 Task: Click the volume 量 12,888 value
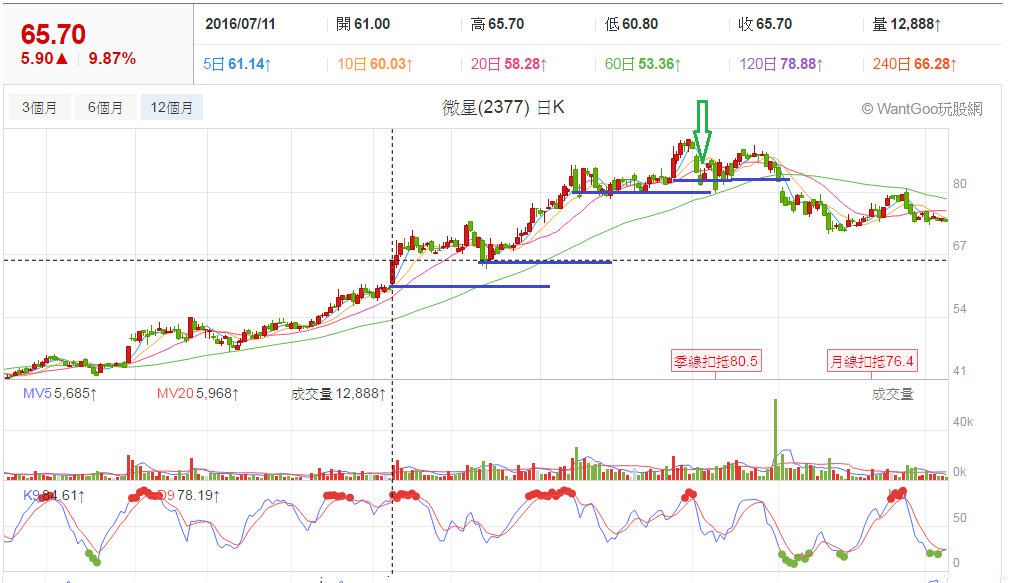[906, 24]
